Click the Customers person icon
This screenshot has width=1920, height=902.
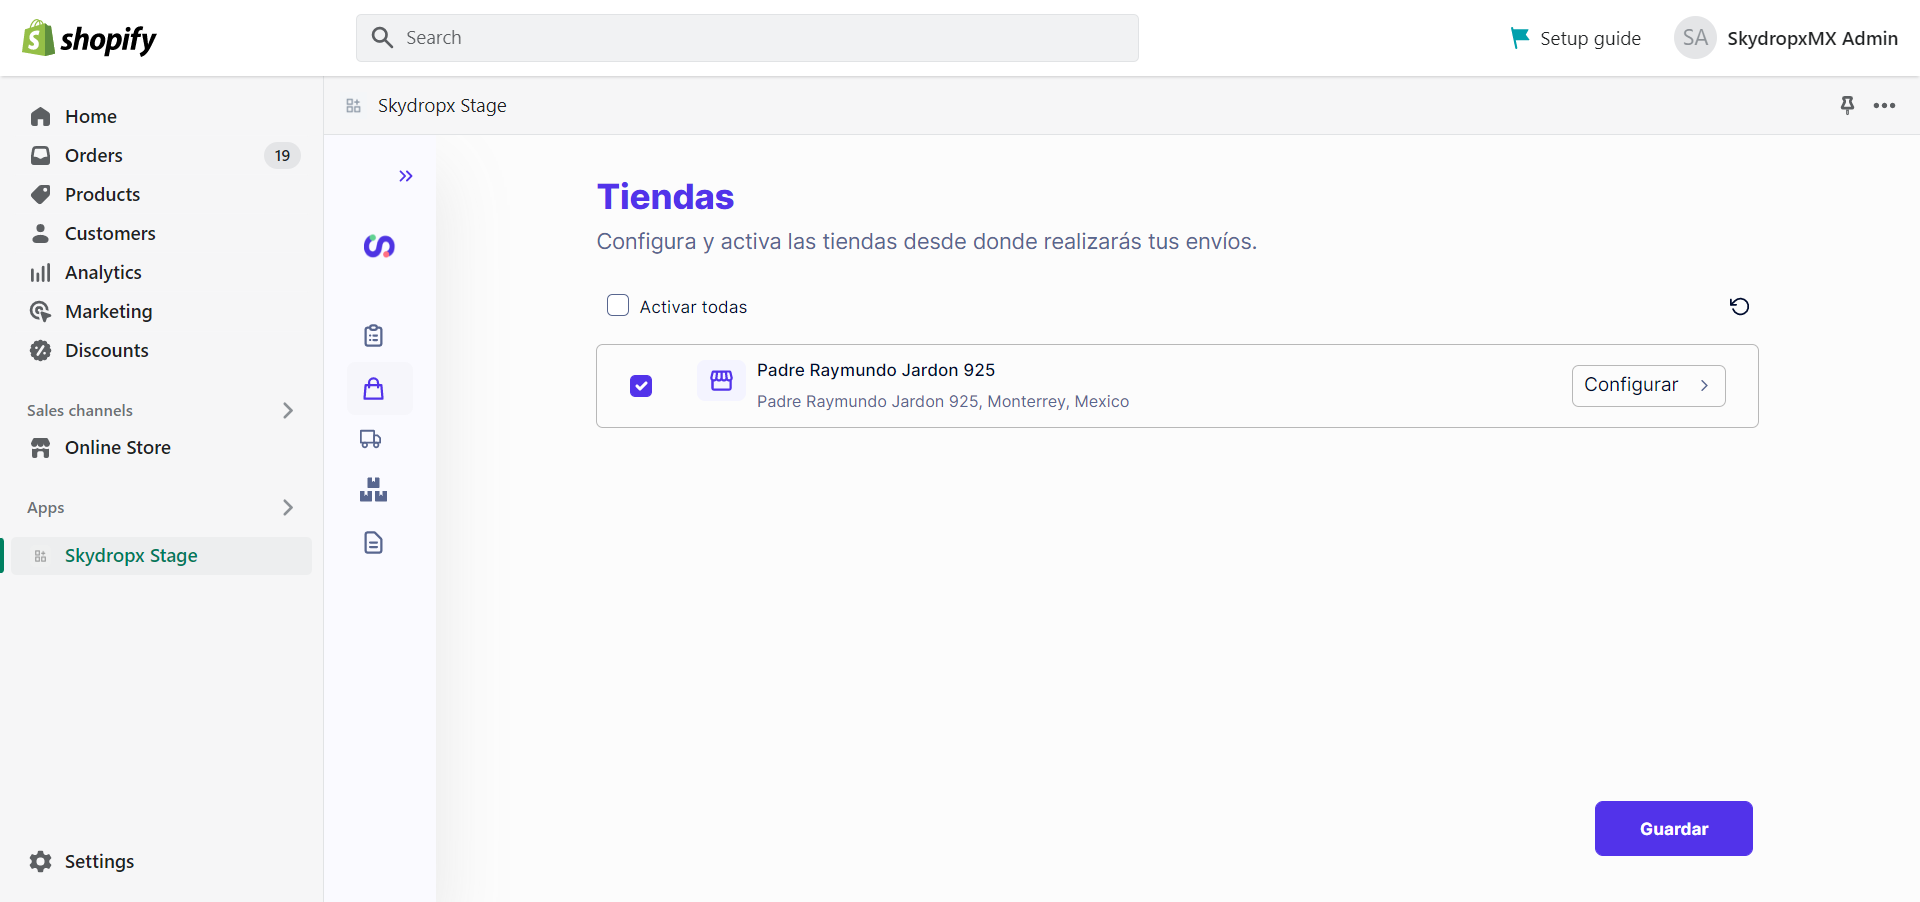40,234
